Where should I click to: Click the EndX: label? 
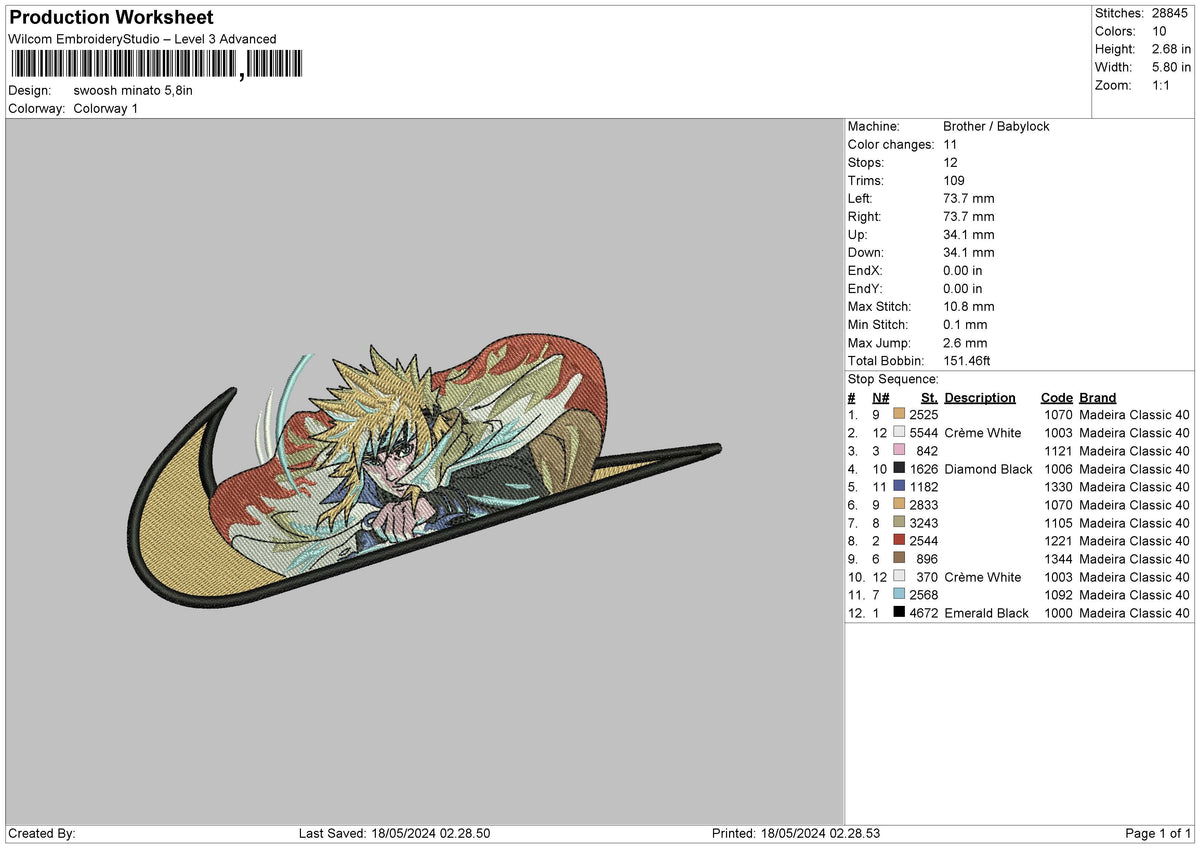865,271
